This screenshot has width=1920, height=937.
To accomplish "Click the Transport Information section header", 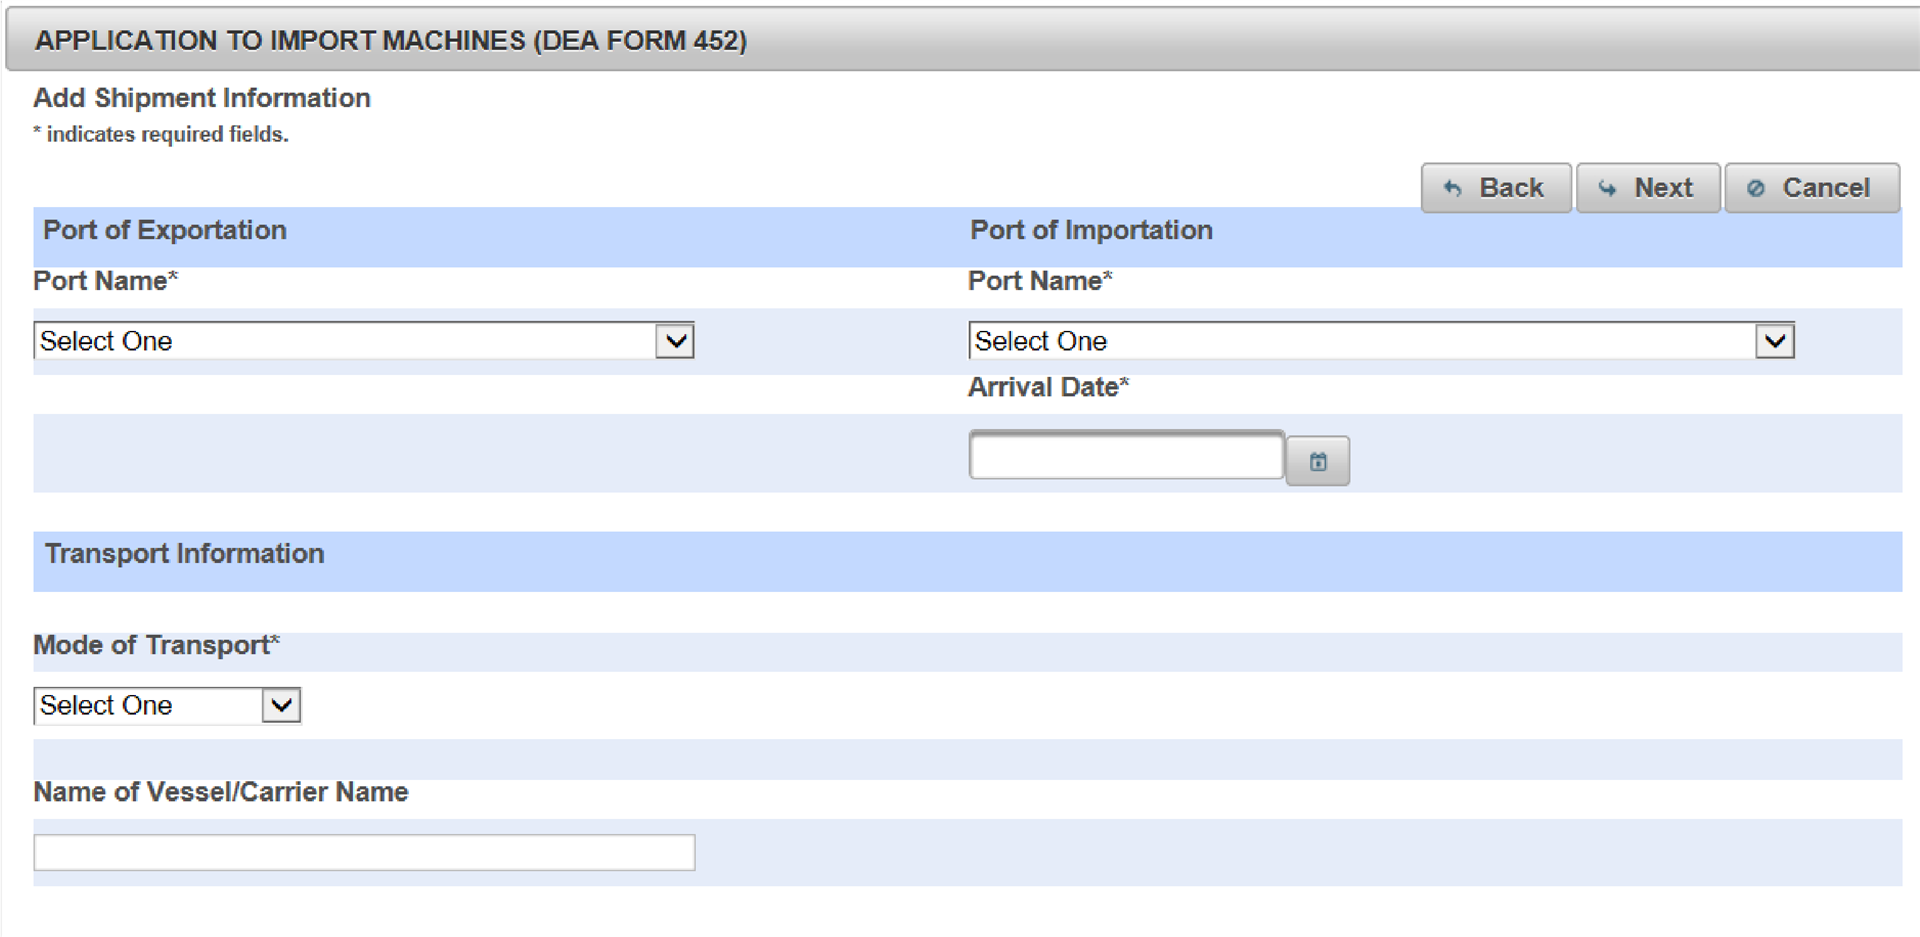I will click(x=185, y=554).
